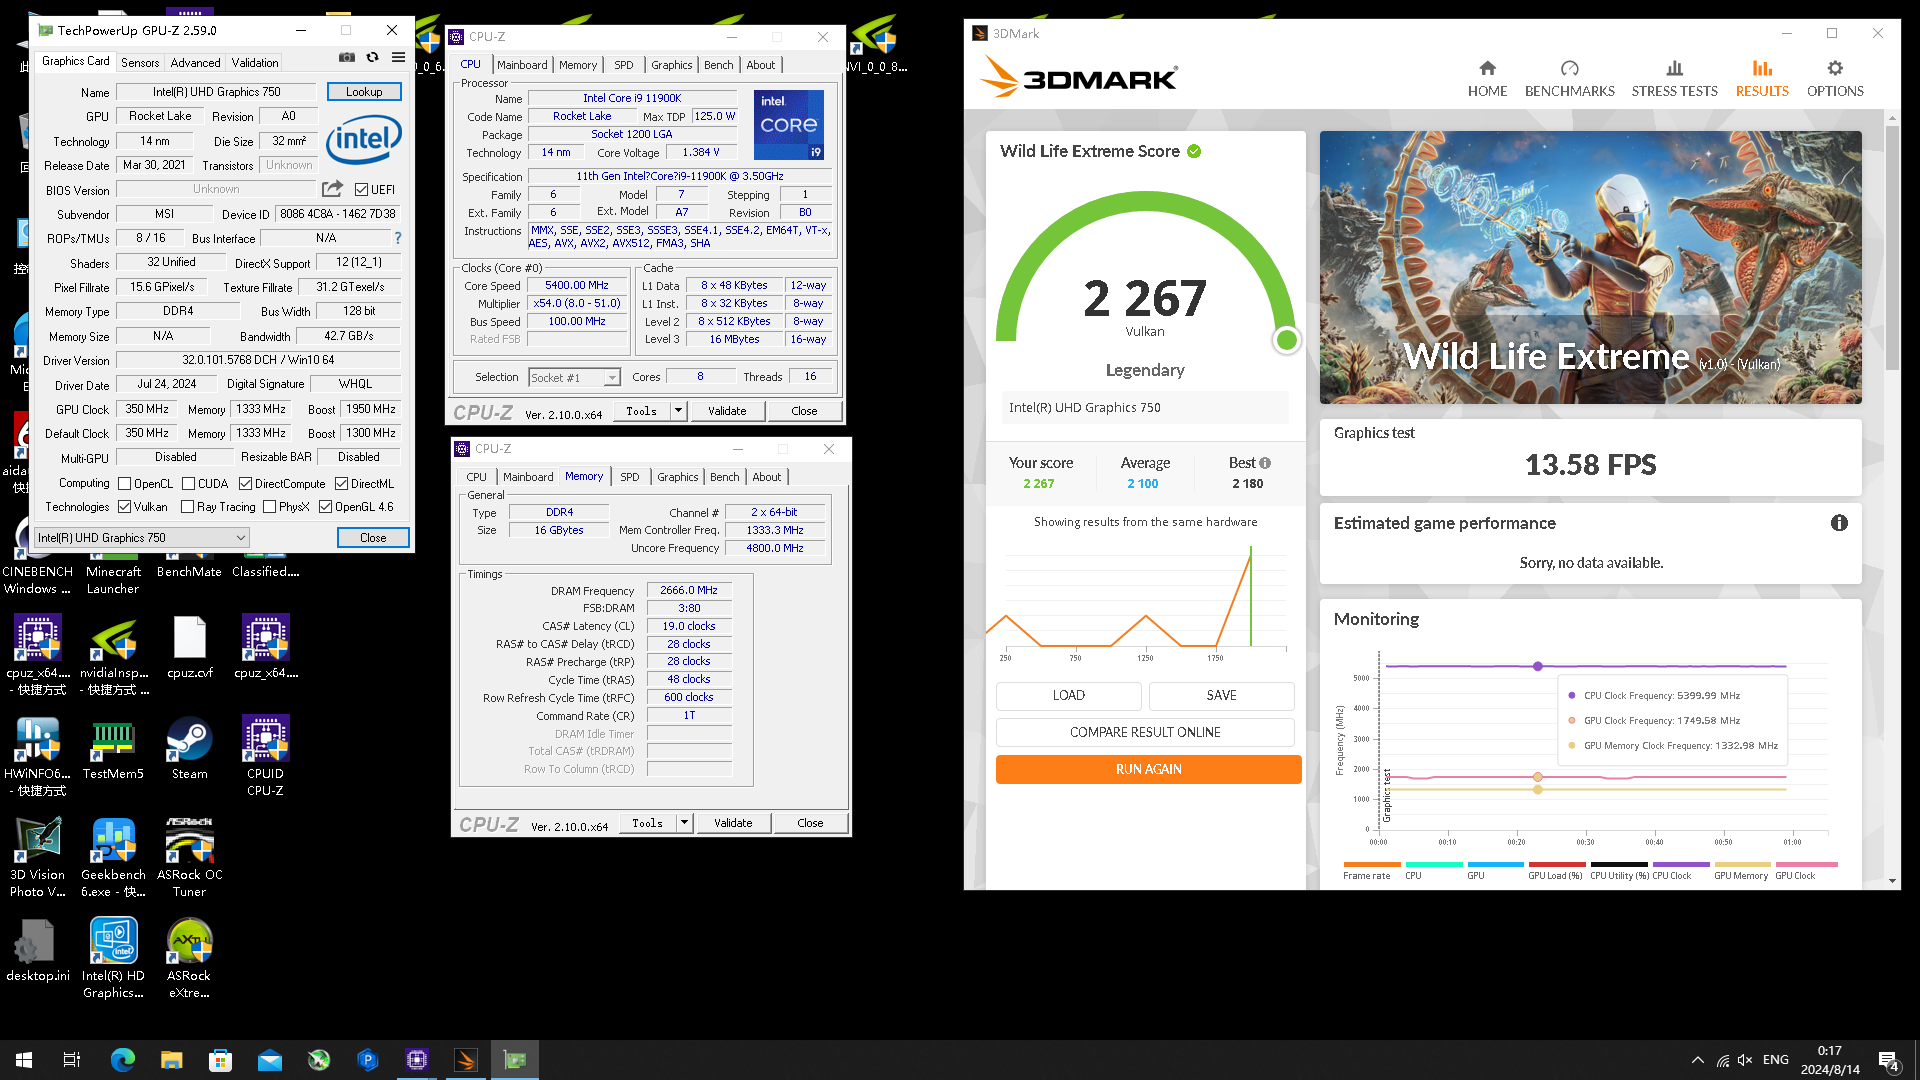The image size is (1920, 1080).
Task: Toggle Vulkan checkbox
Action: point(125,507)
